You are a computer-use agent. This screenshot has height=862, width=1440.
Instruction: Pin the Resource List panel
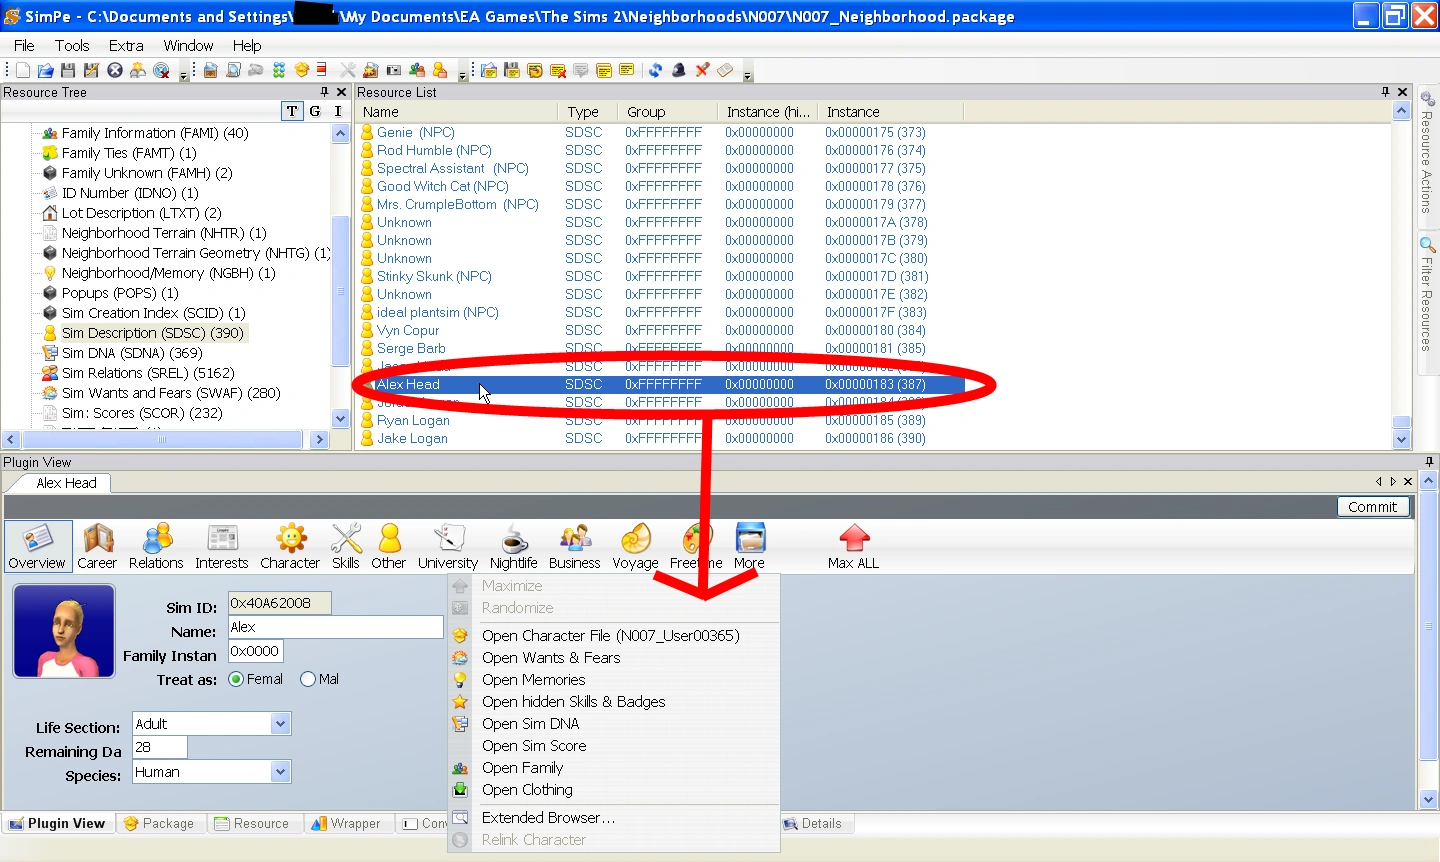click(1385, 92)
